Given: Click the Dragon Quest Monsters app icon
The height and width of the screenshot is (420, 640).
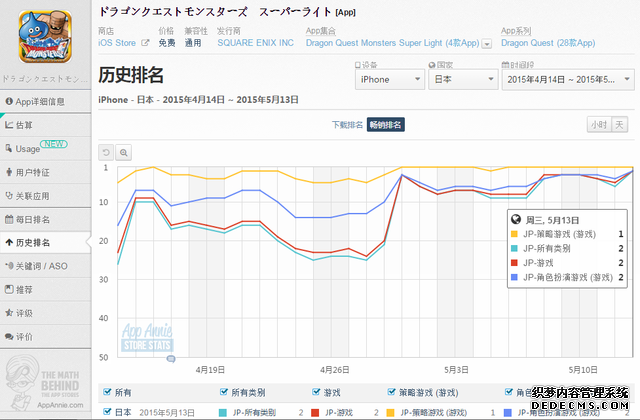Looking at the screenshot, I should tap(45, 37).
